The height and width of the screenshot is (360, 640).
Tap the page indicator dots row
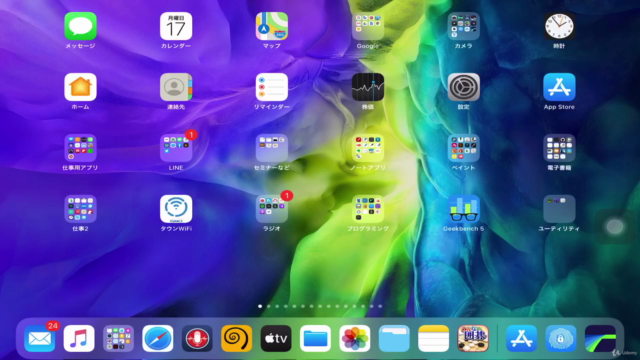point(320,306)
